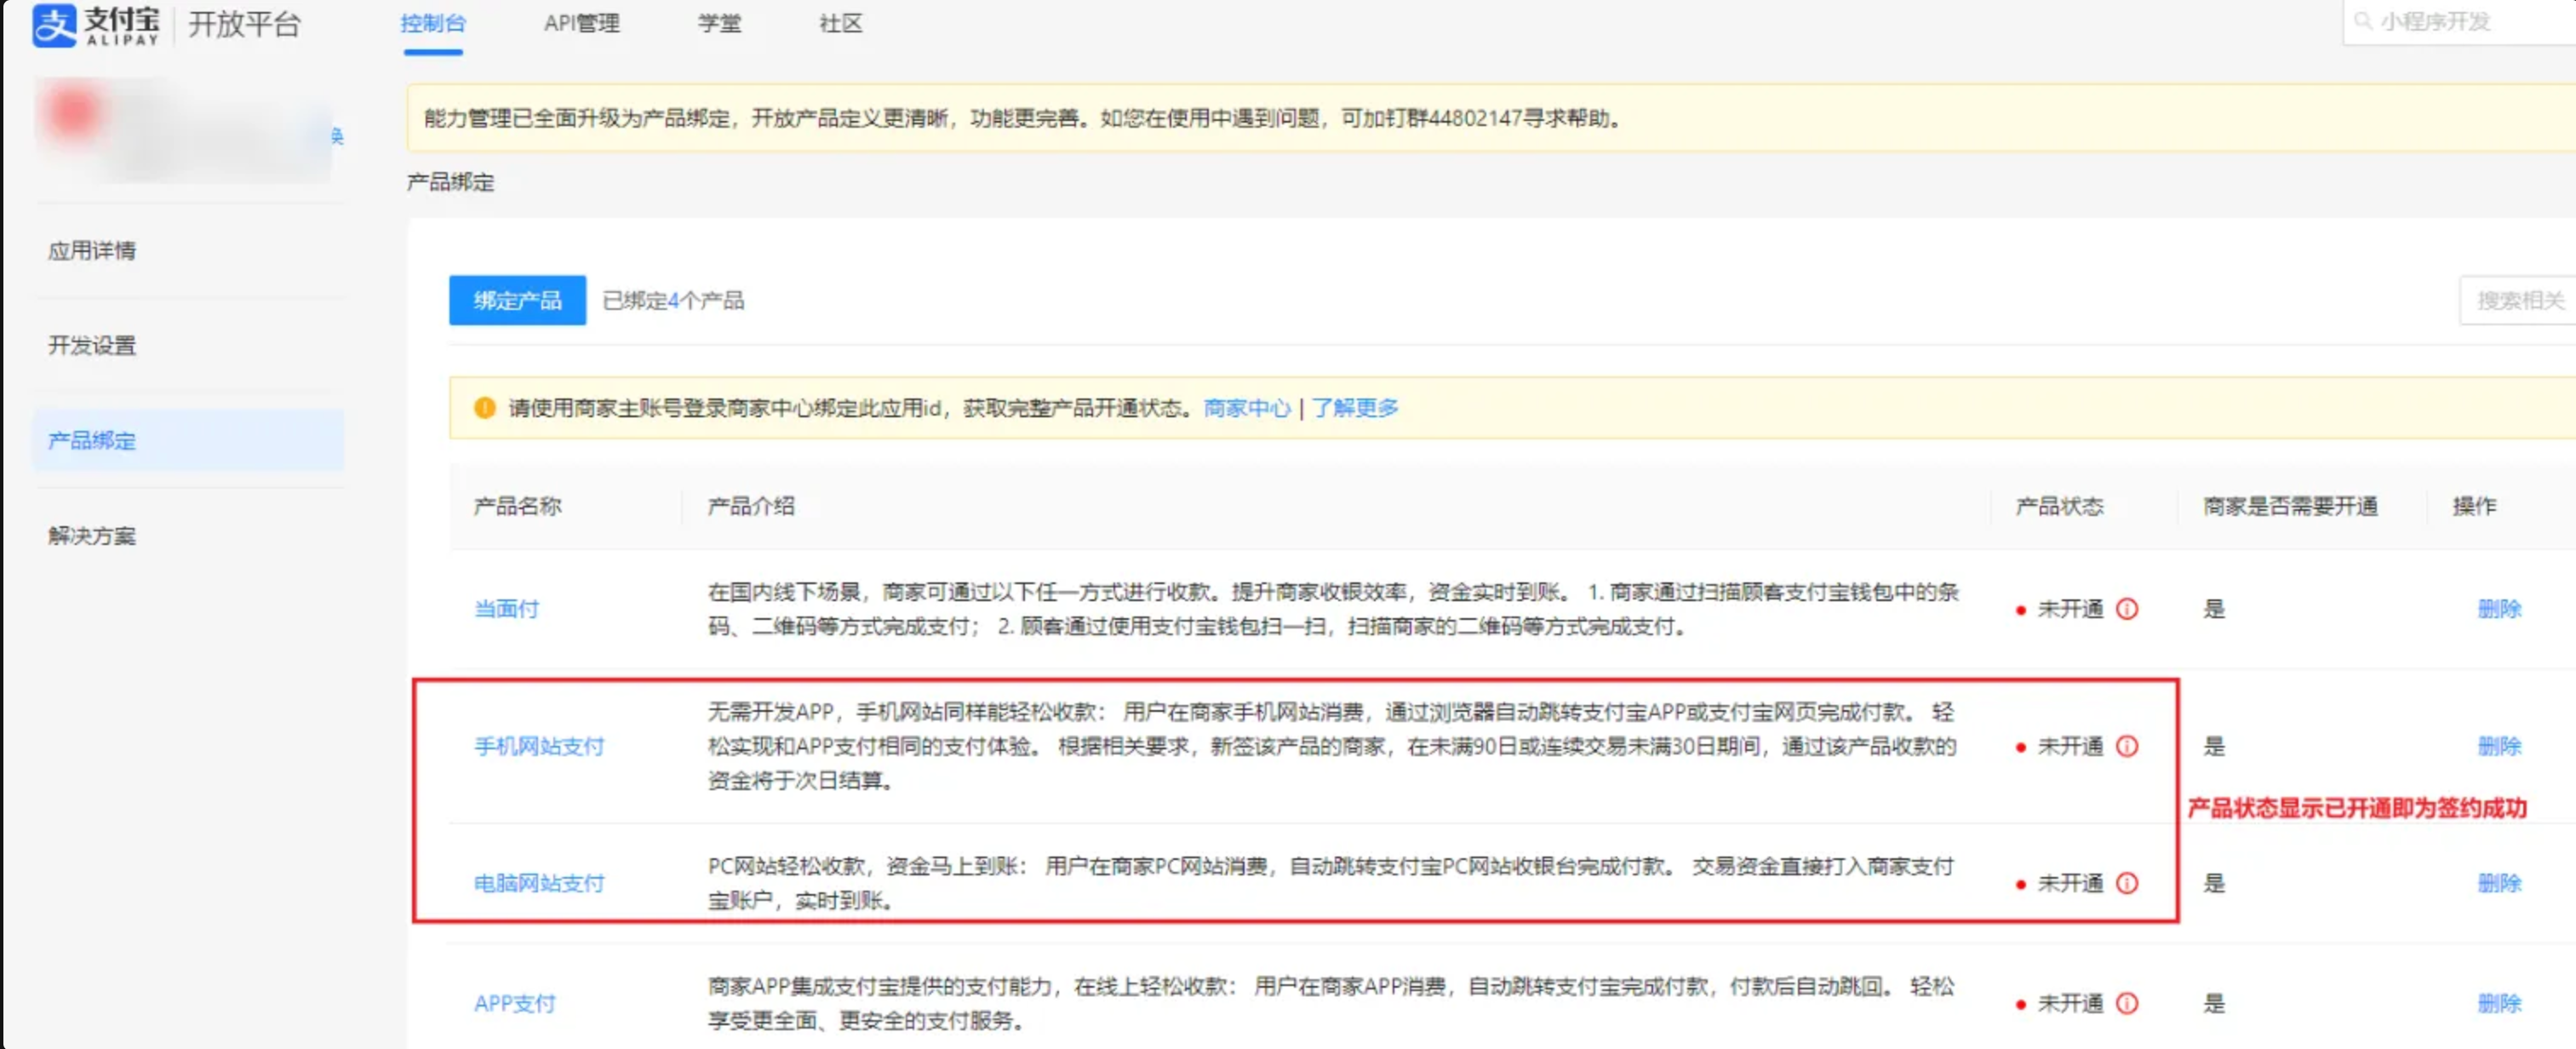Click the orange warning icon in notice bar
The width and height of the screenshot is (2576, 1049).
485,408
